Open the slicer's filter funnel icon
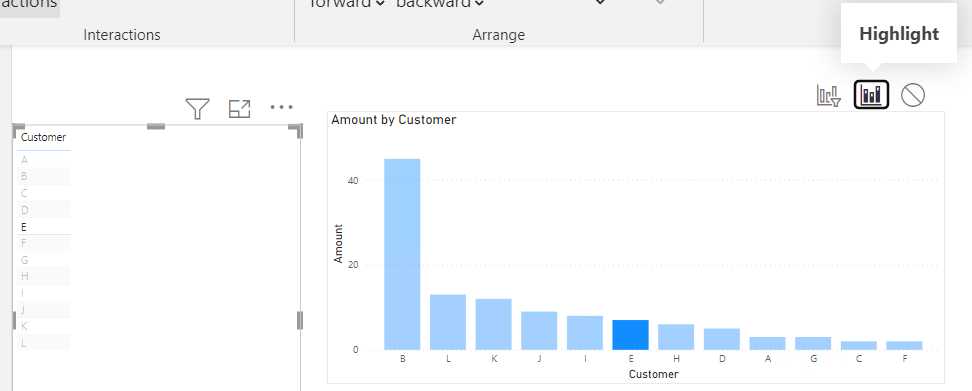 (197, 108)
